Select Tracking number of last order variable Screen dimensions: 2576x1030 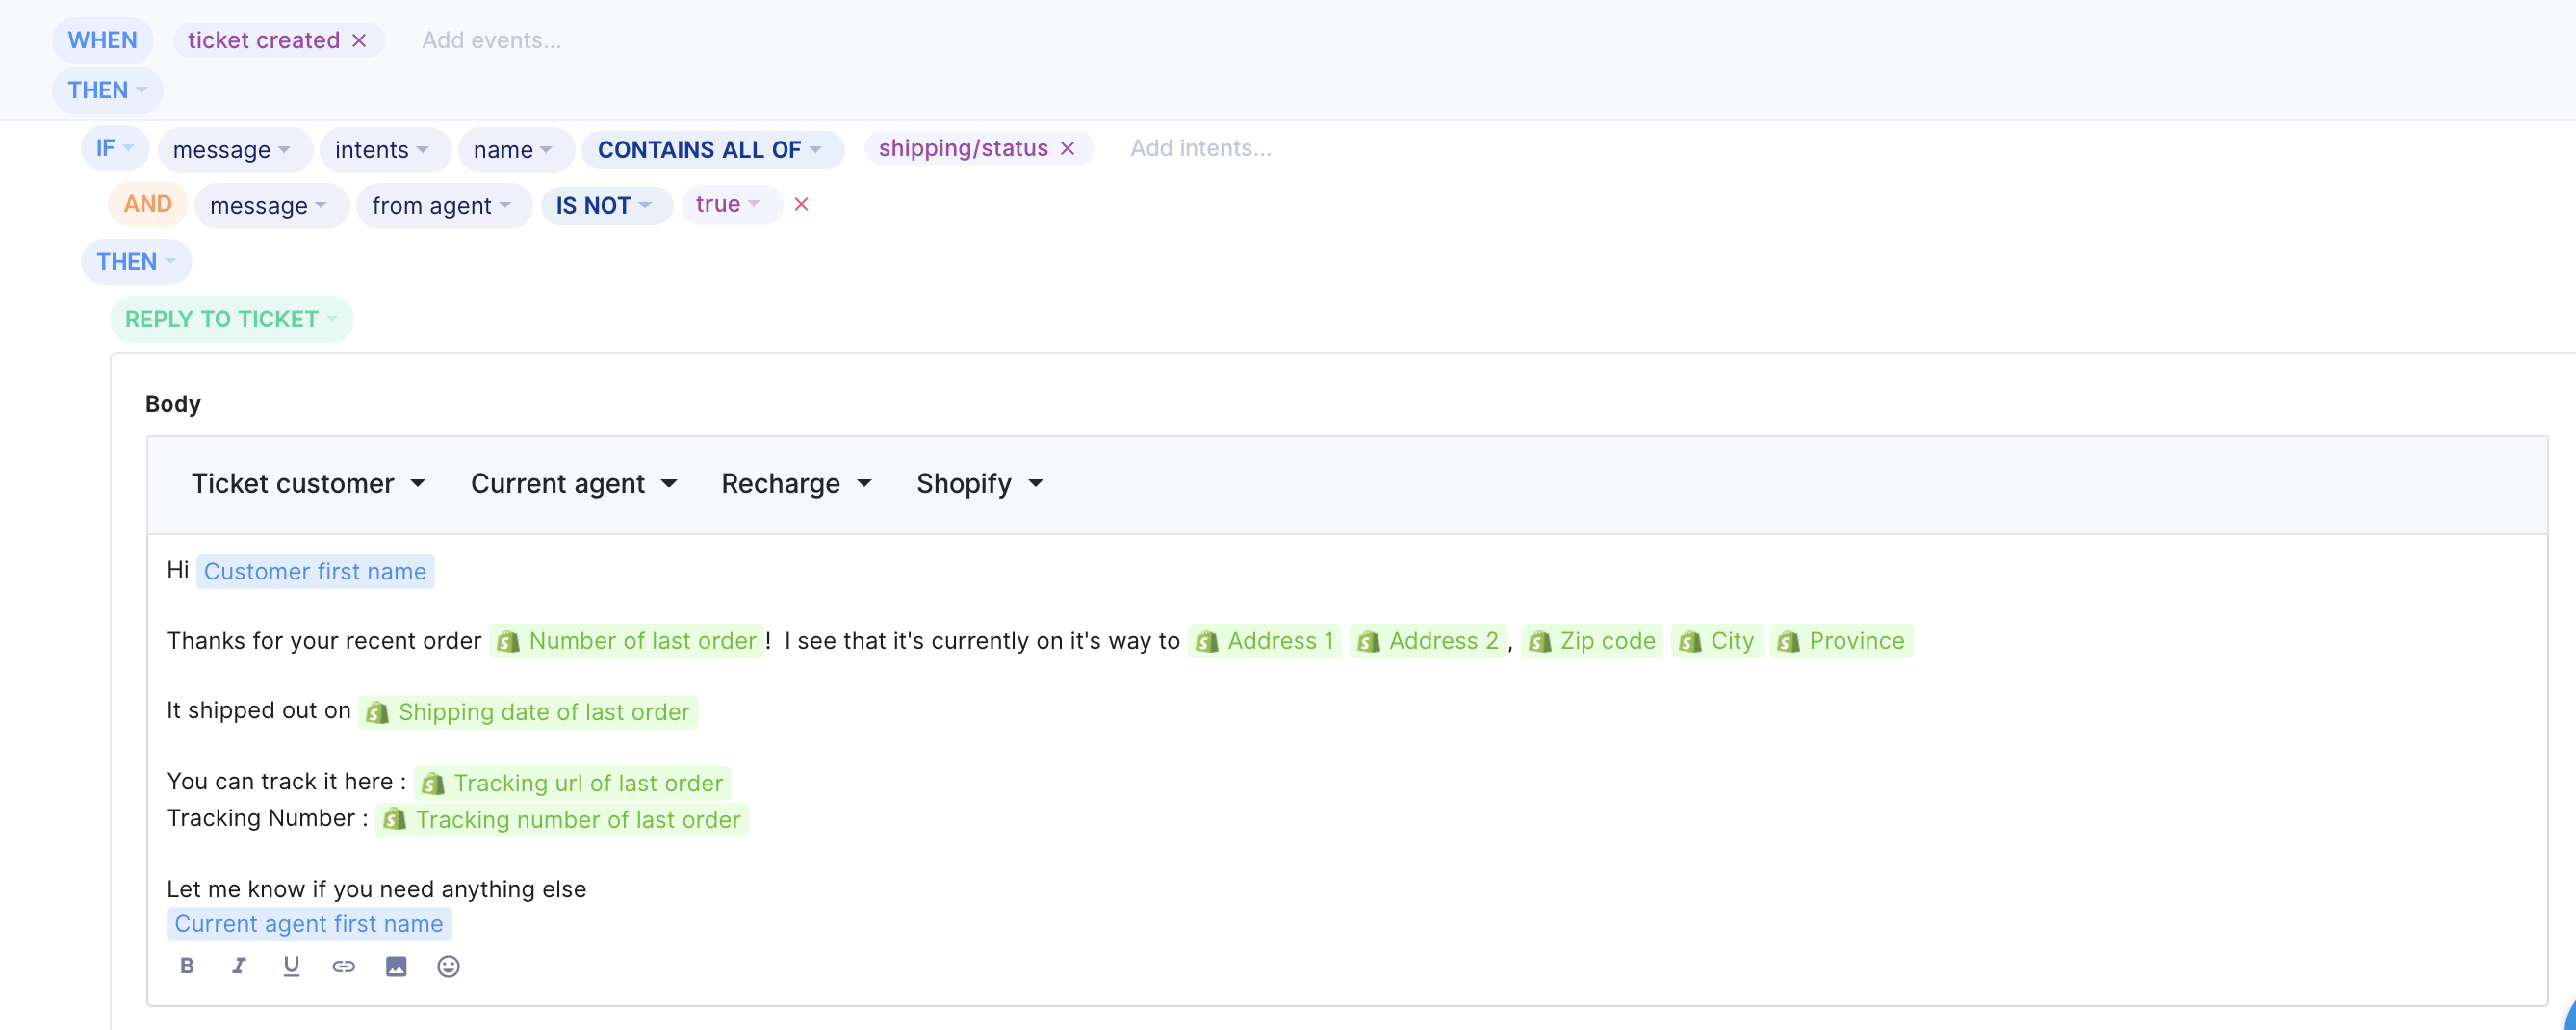(561, 819)
